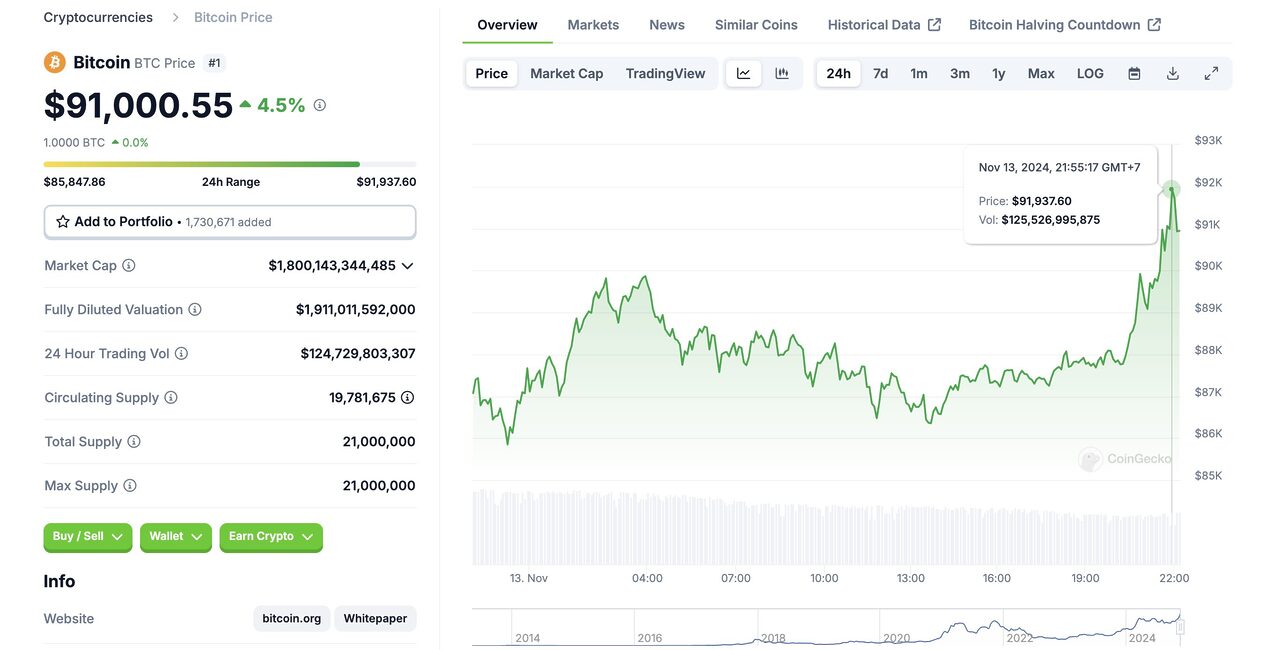
Task: Show Total Supply info icon
Action: (134, 442)
